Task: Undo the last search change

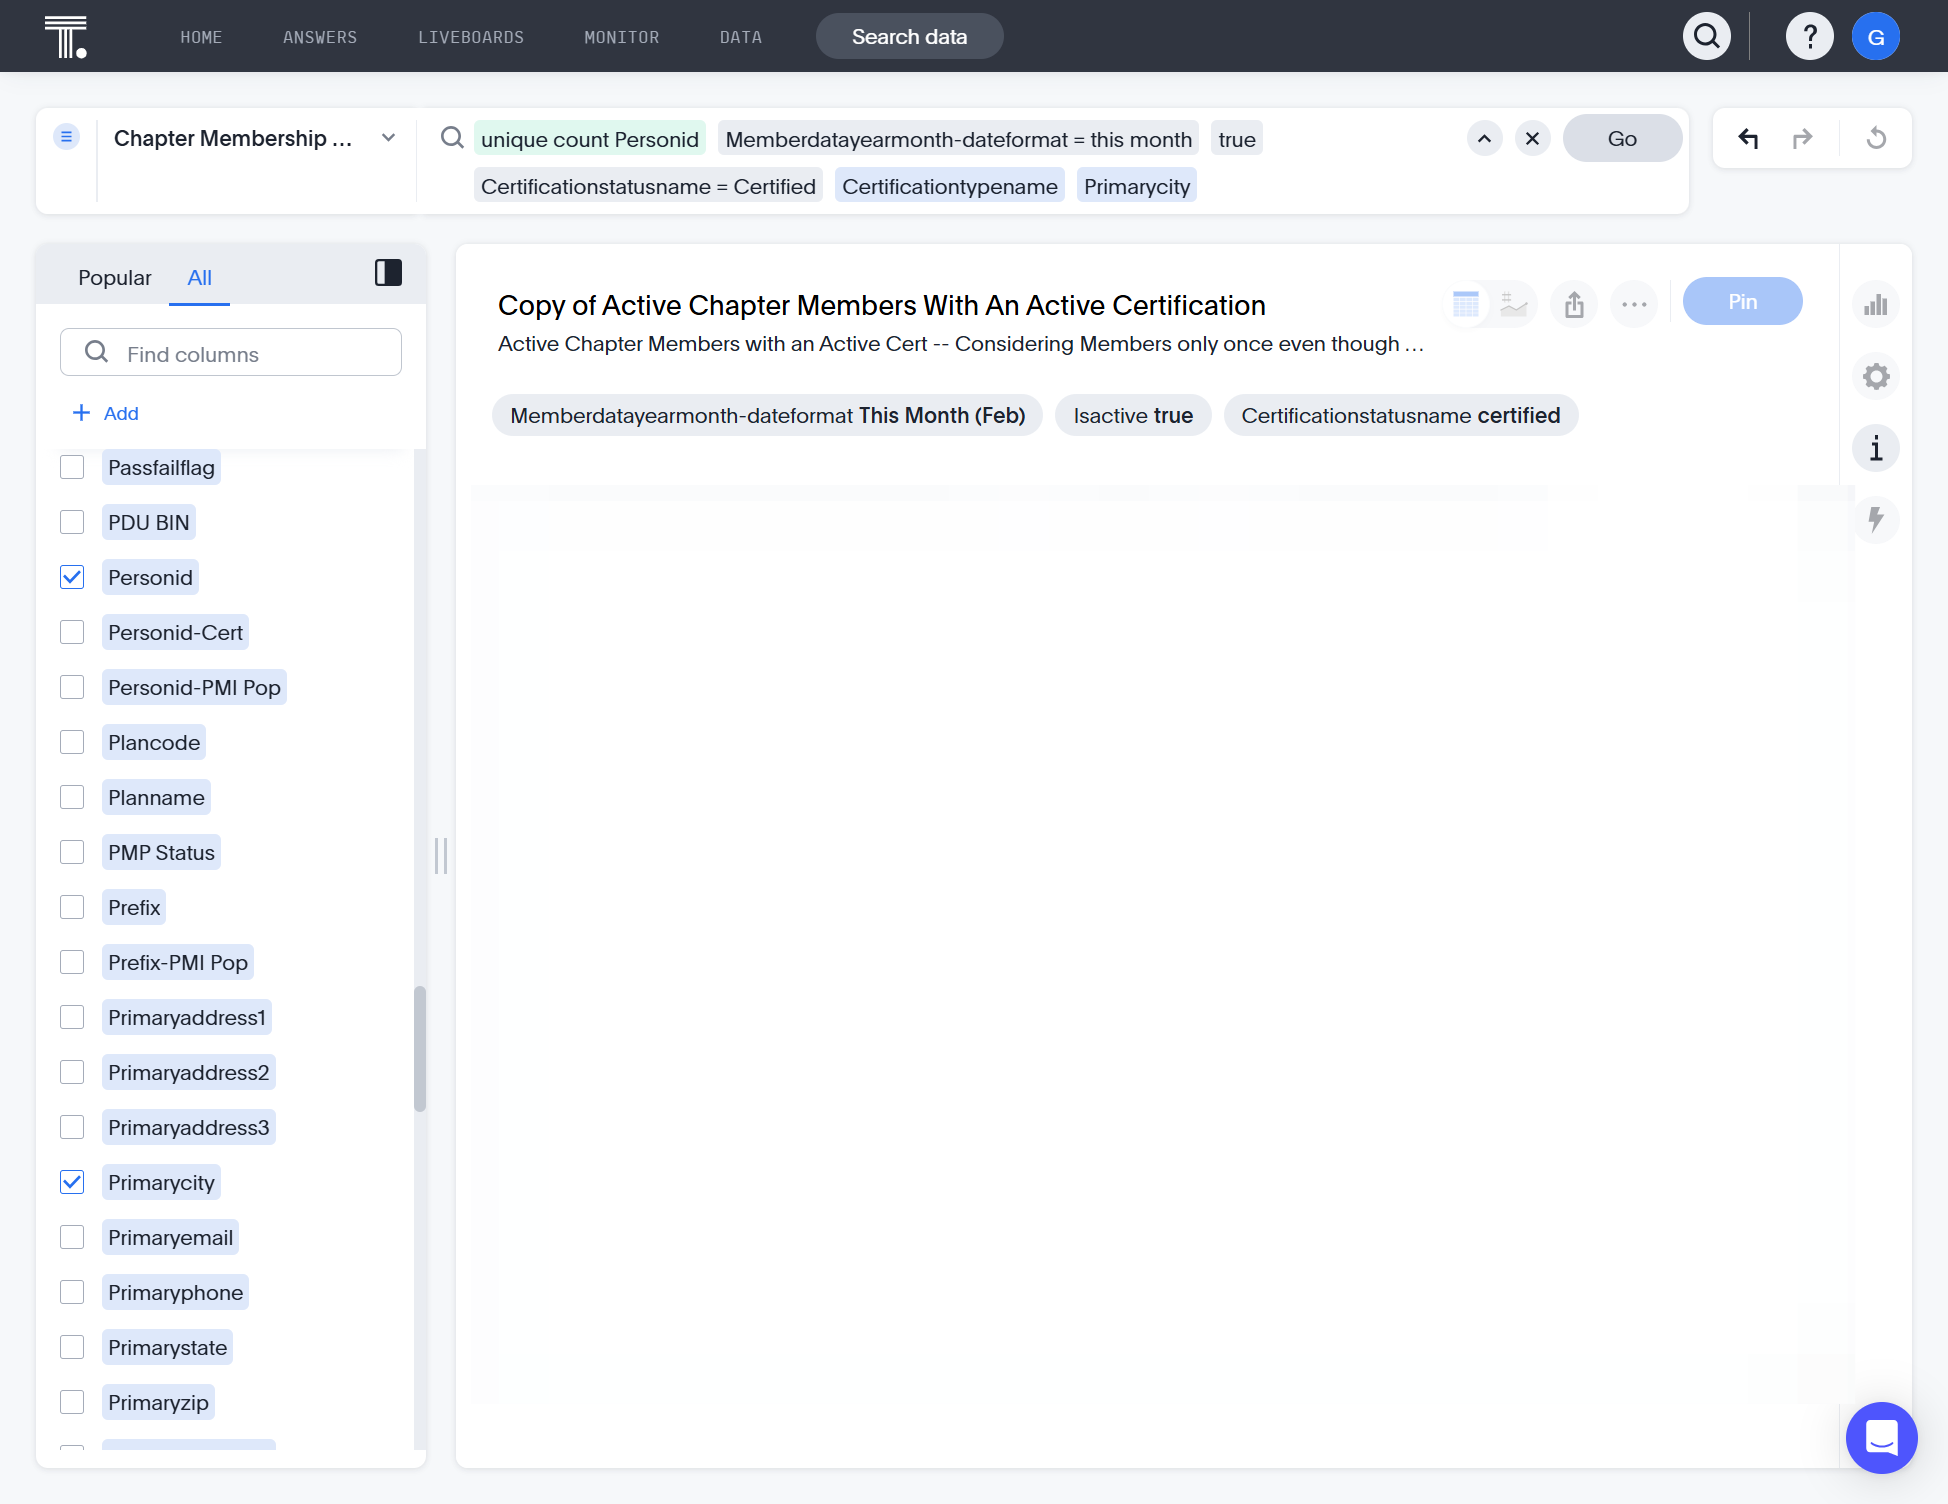Action: 1748,138
